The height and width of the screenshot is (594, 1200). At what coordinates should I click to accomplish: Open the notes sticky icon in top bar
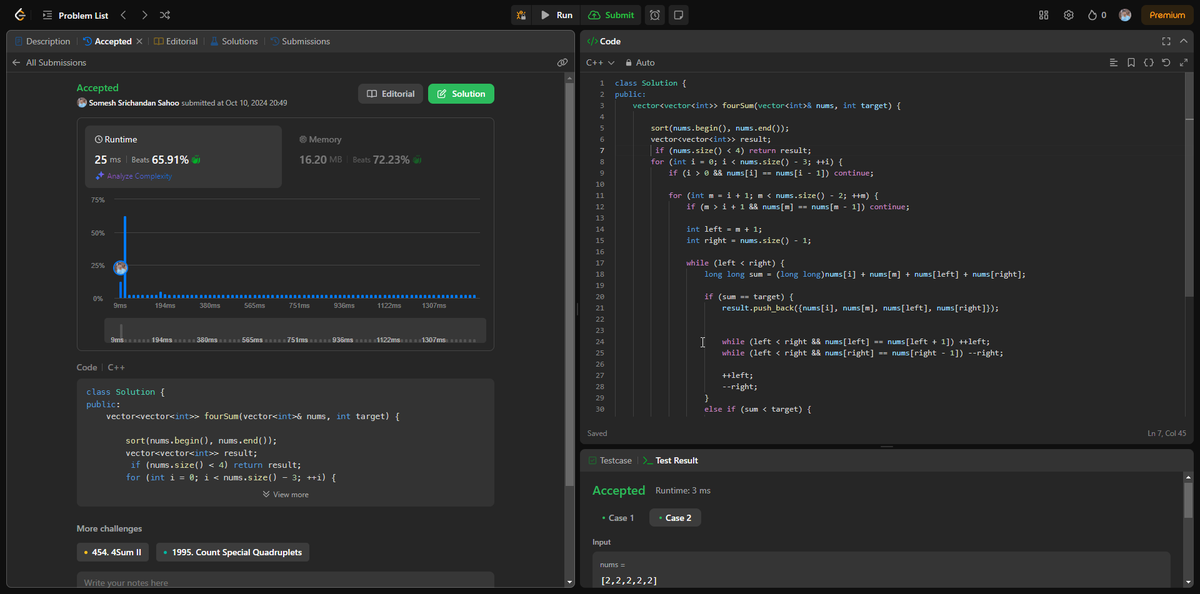point(679,15)
